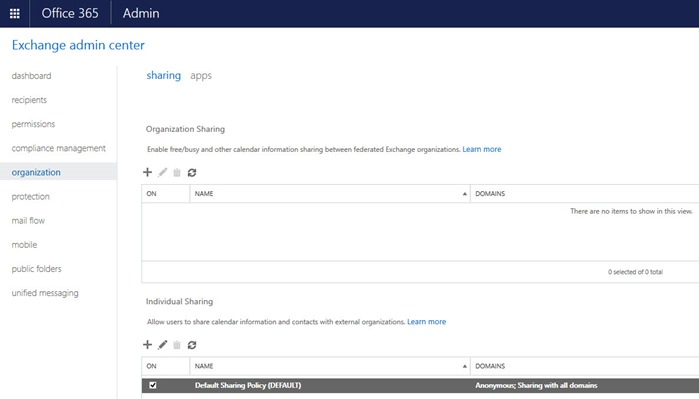This screenshot has width=699, height=399.
Task: Edit the selected Individual Sharing policy
Action: point(163,345)
